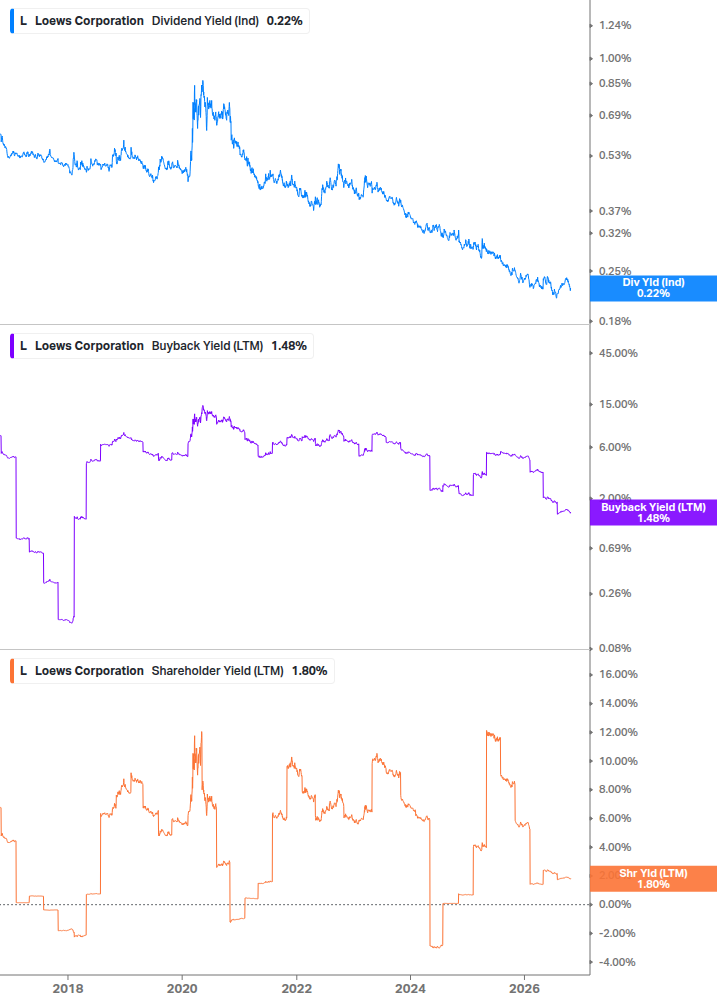Click the -2.00% shareholder yield axis value
The image size is (717, 1005).
point(617,933)
